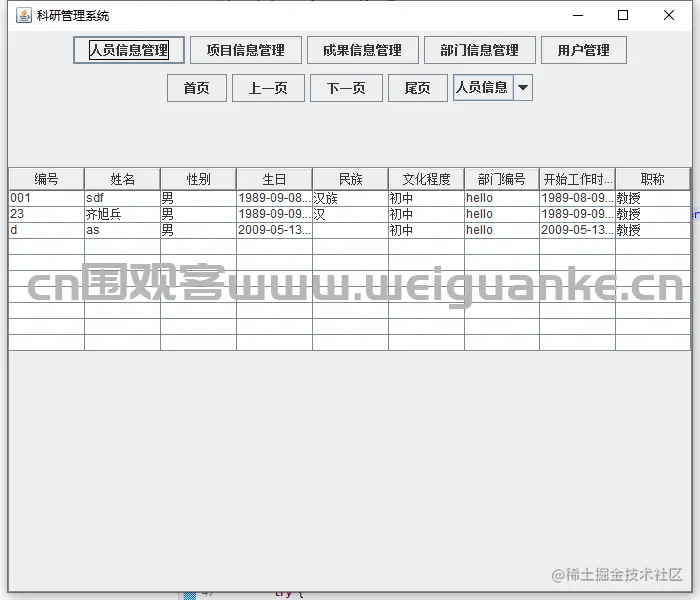Jump to 尾页 last page

click(417, 88)
